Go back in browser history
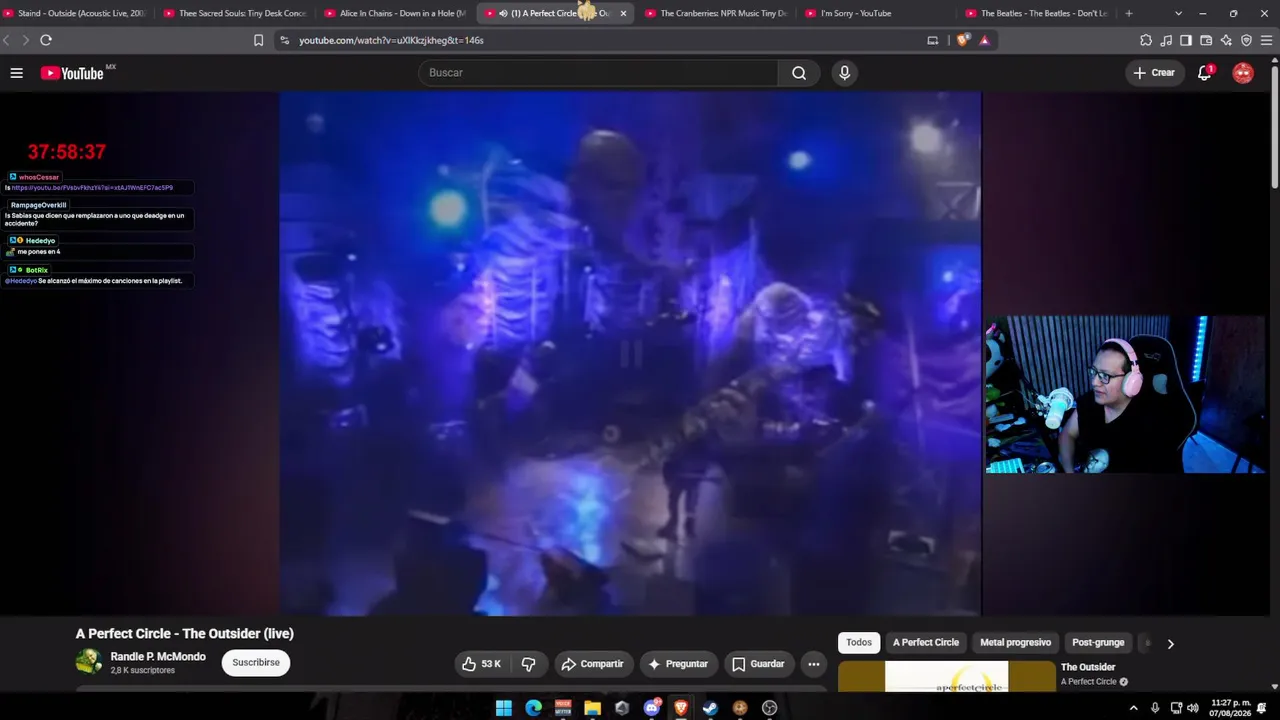Screen dimensions: 1280x720 pos(7,40)
